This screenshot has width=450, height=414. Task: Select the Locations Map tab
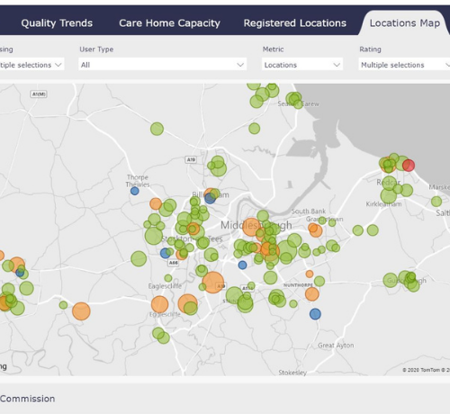coord(405,23)
